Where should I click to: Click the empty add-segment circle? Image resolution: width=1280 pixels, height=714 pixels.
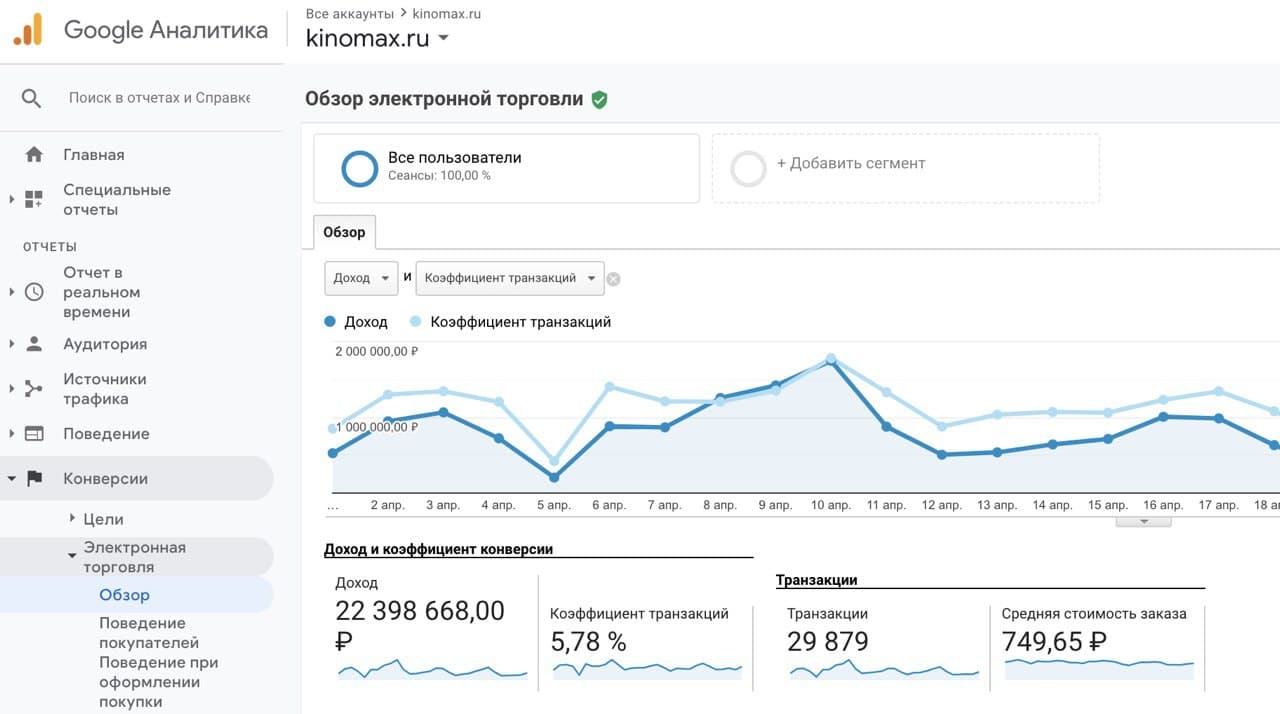click(x=748, y=168)
